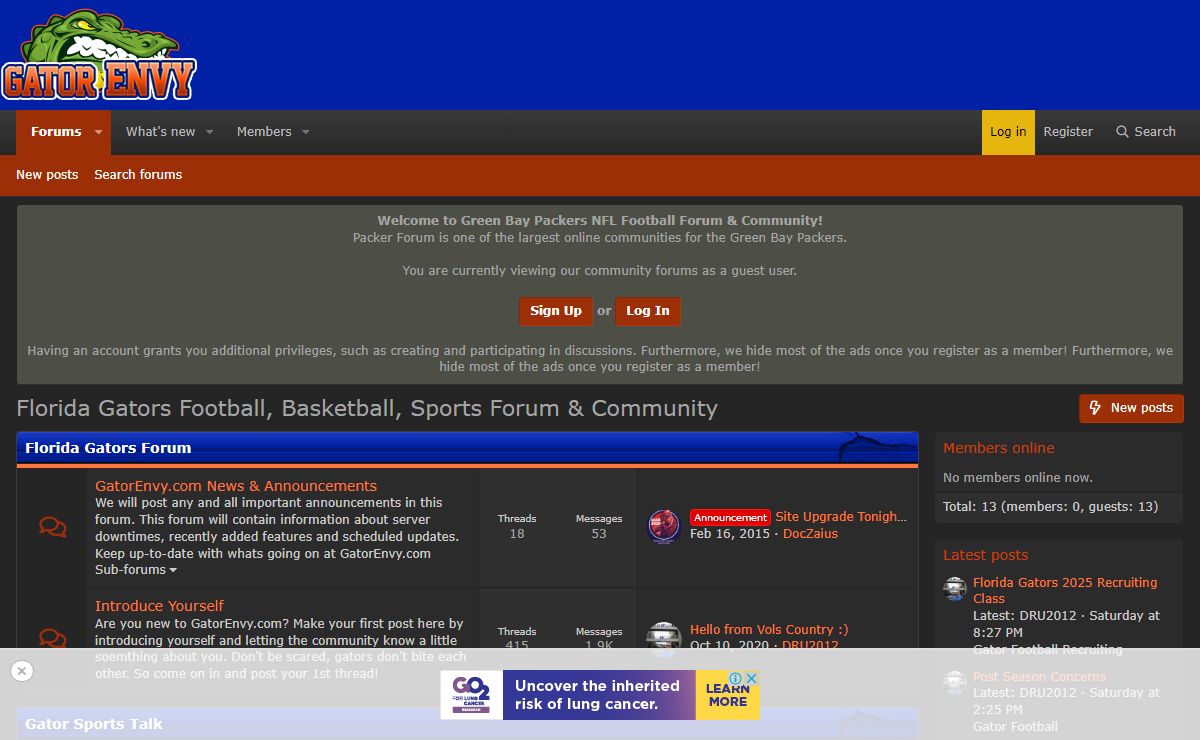
Task: Open DocZaius avatar next to Site Upgrade
Action: tap(664, 526)
